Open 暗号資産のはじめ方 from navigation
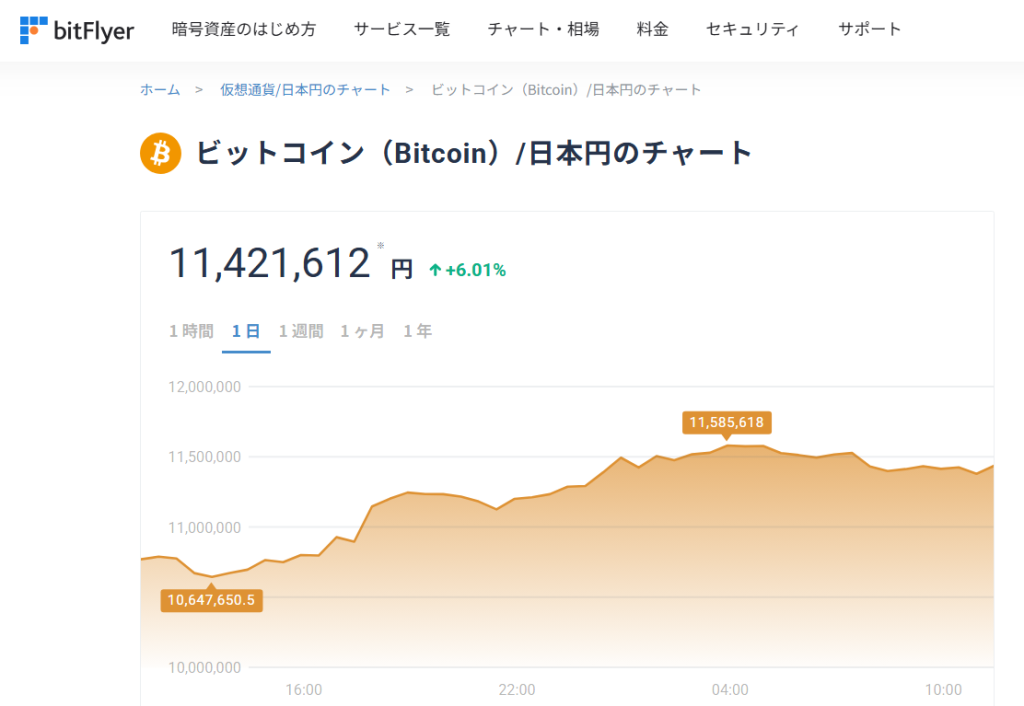This screenshot has height=706, width=1024. tap(245, 29)
